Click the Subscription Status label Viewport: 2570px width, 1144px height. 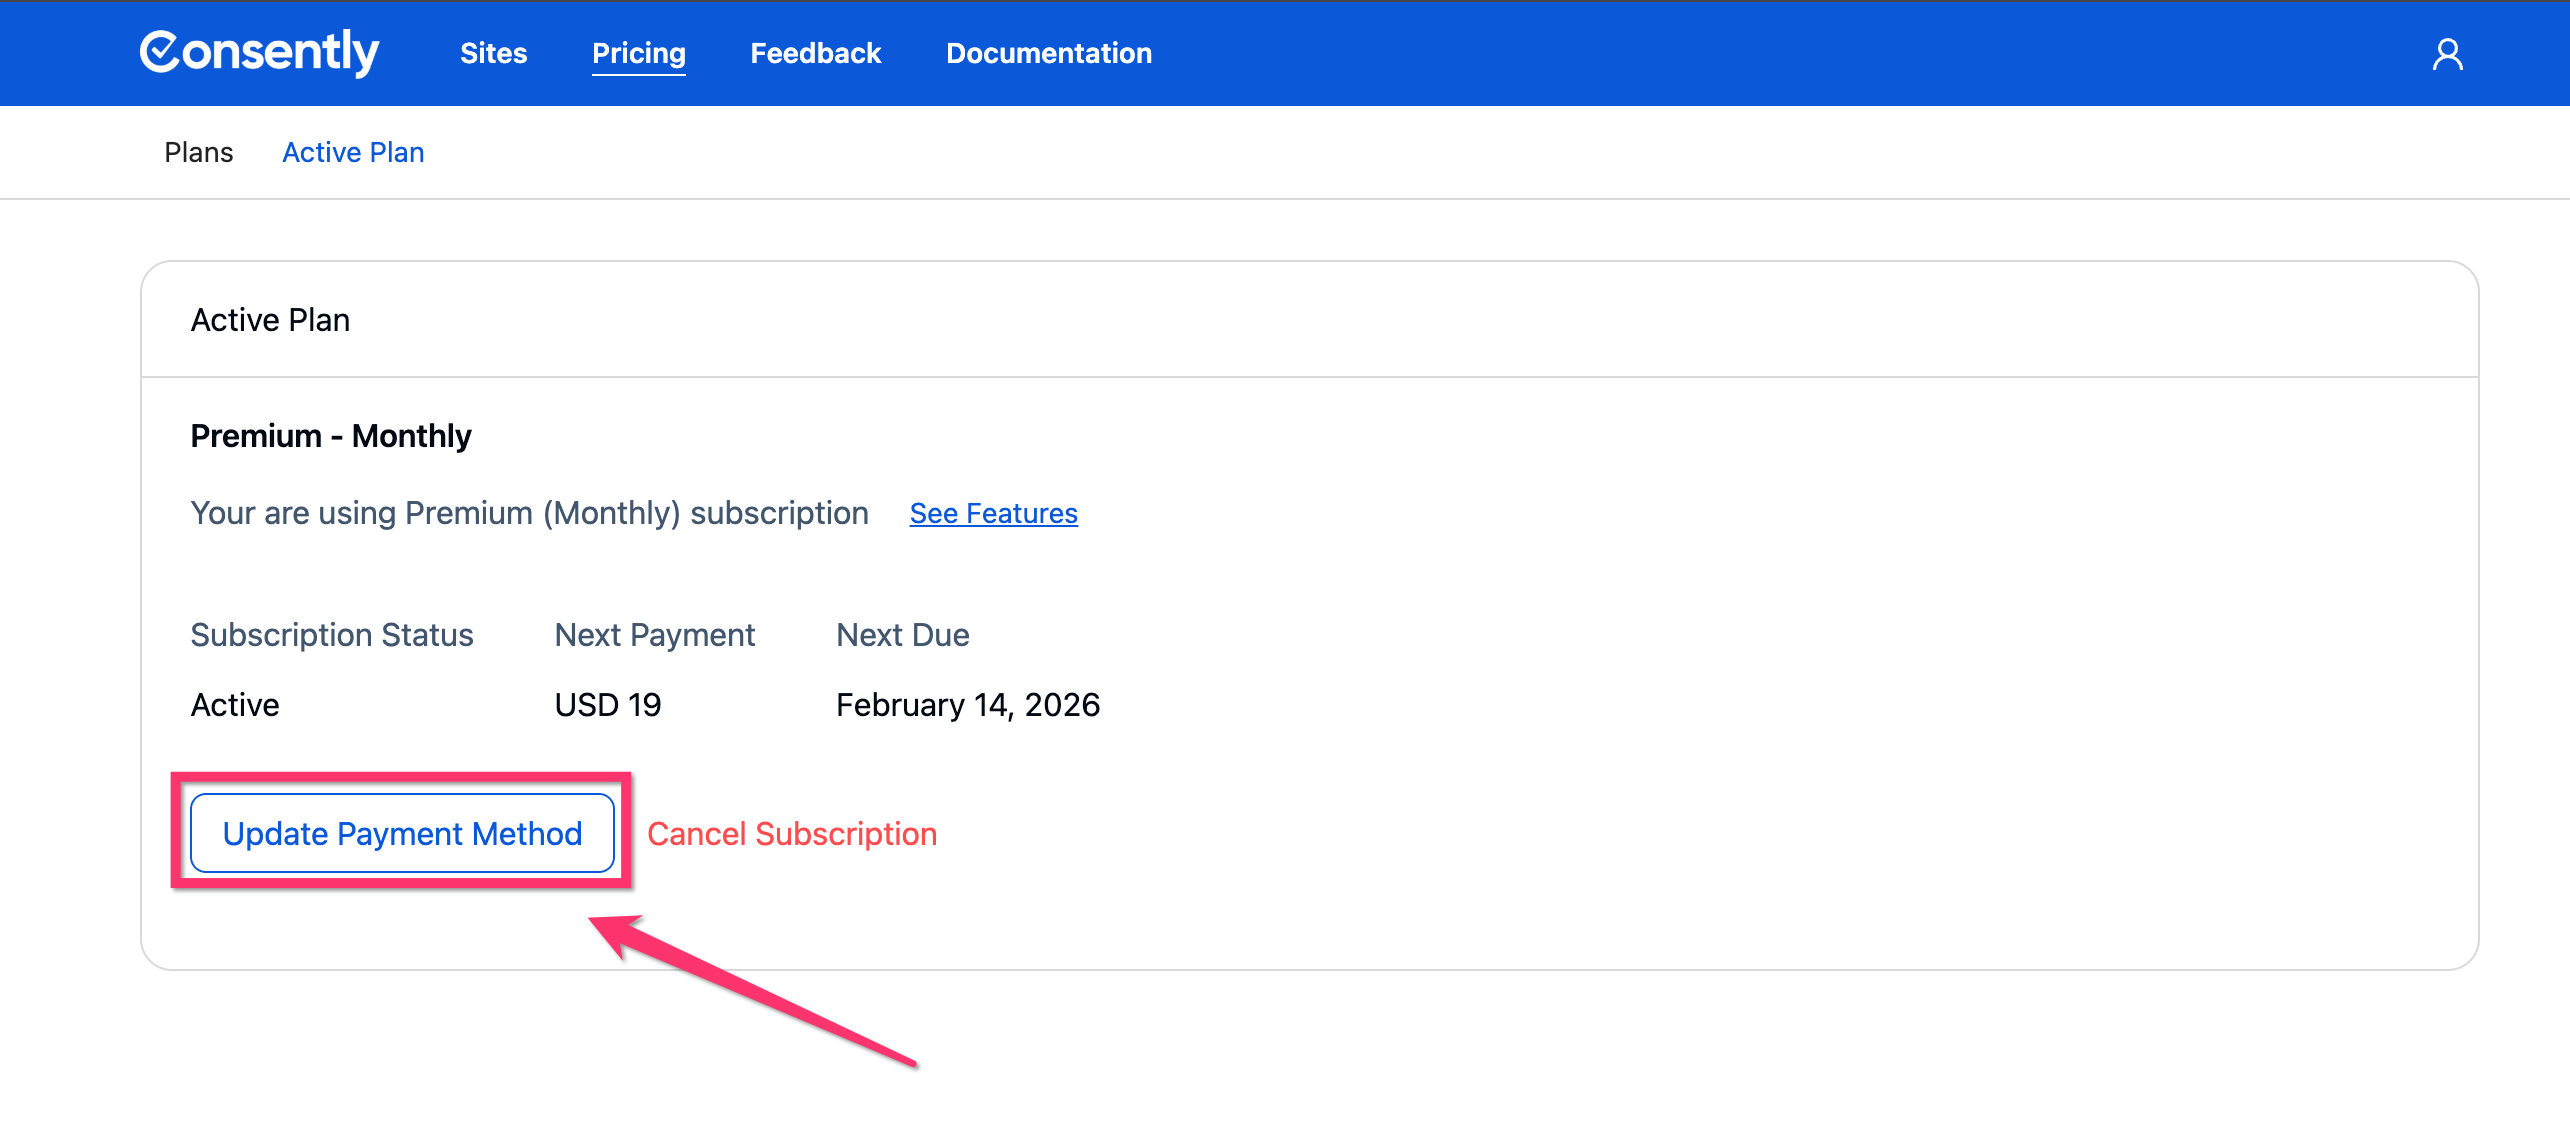click(x=331, y=635)
